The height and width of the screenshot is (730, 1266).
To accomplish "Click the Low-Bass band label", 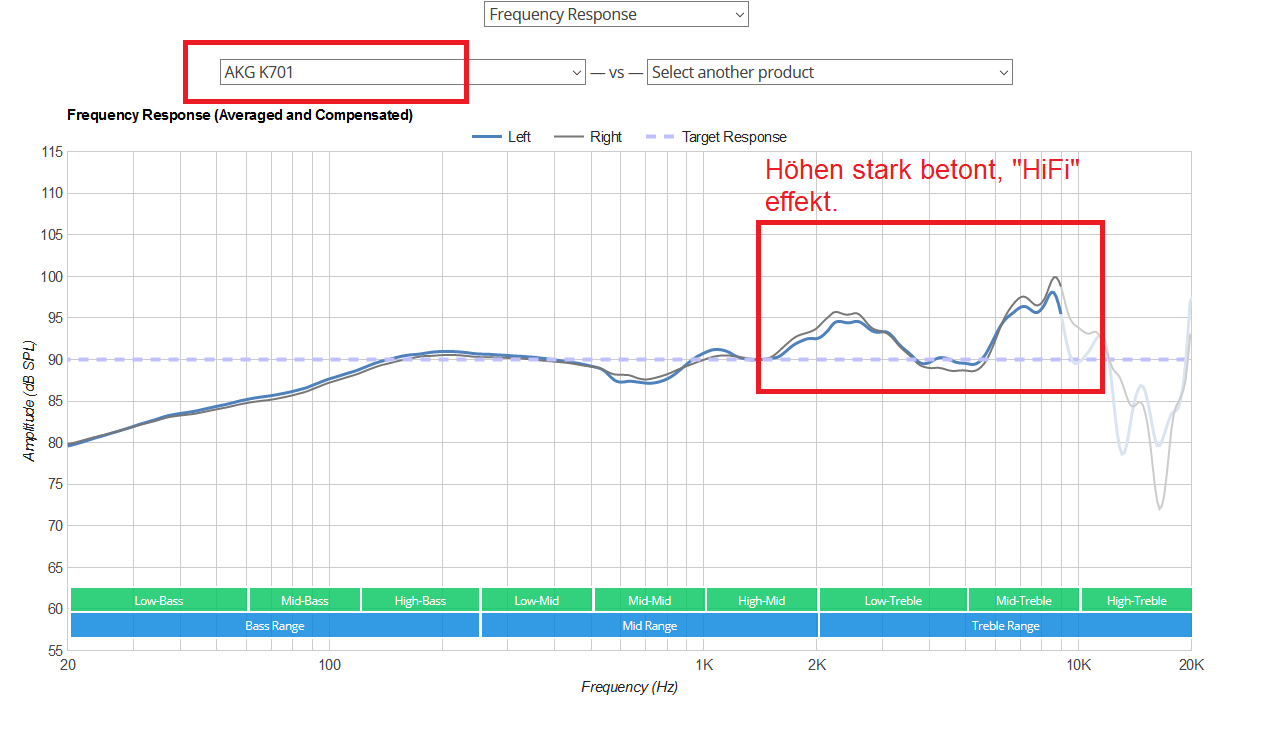I will pos(159,600).
